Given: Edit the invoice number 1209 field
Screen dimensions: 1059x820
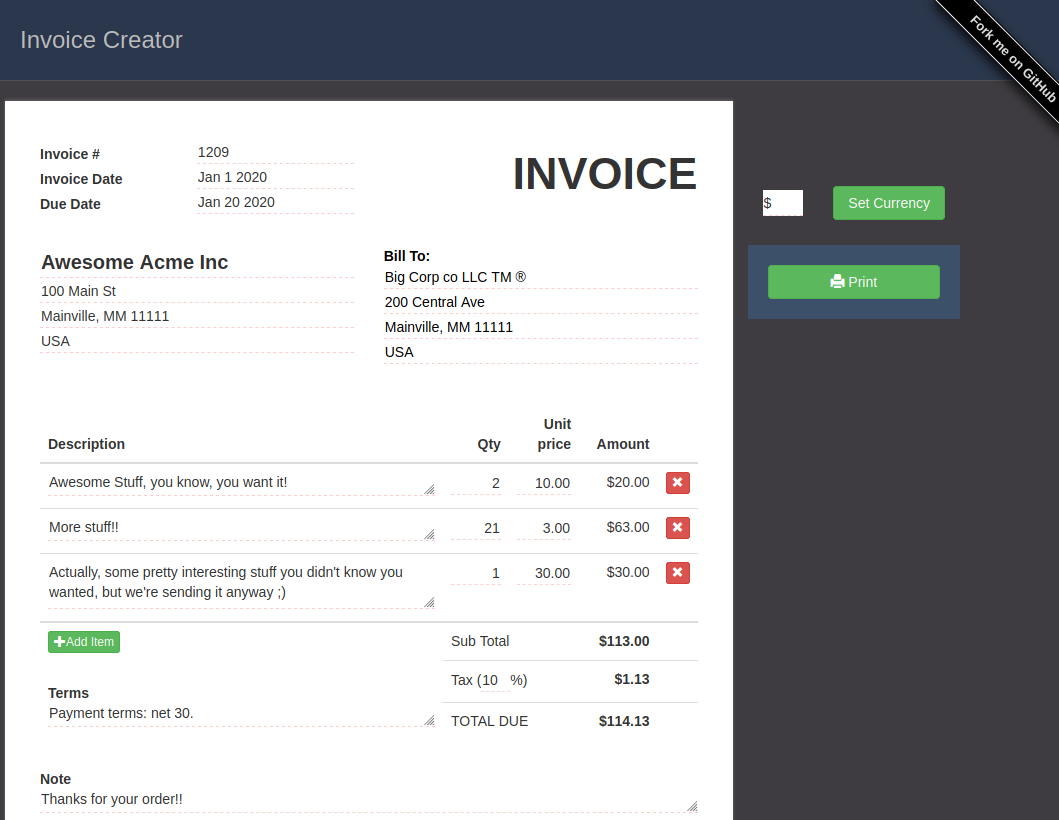Looking at the screenshot, I should [276, 153].
